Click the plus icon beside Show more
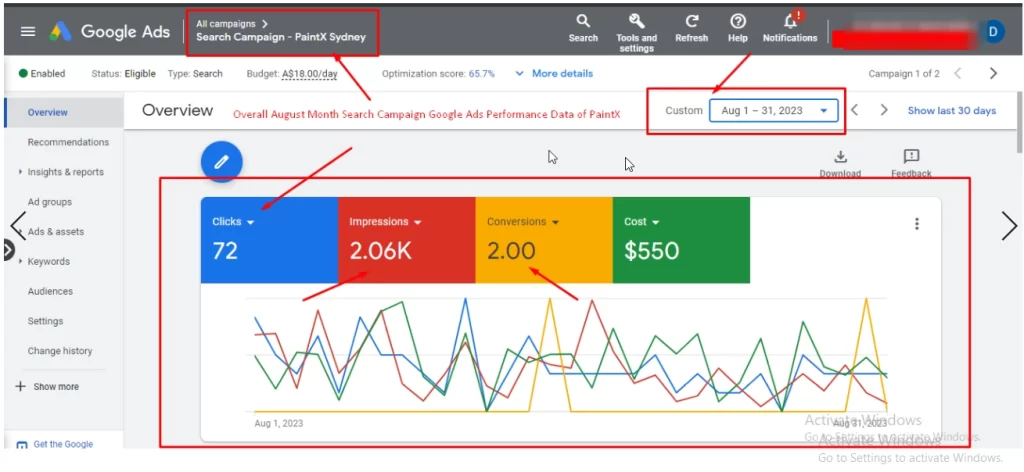The width and height of the screenshot is (1024, 472). [20, 386]
